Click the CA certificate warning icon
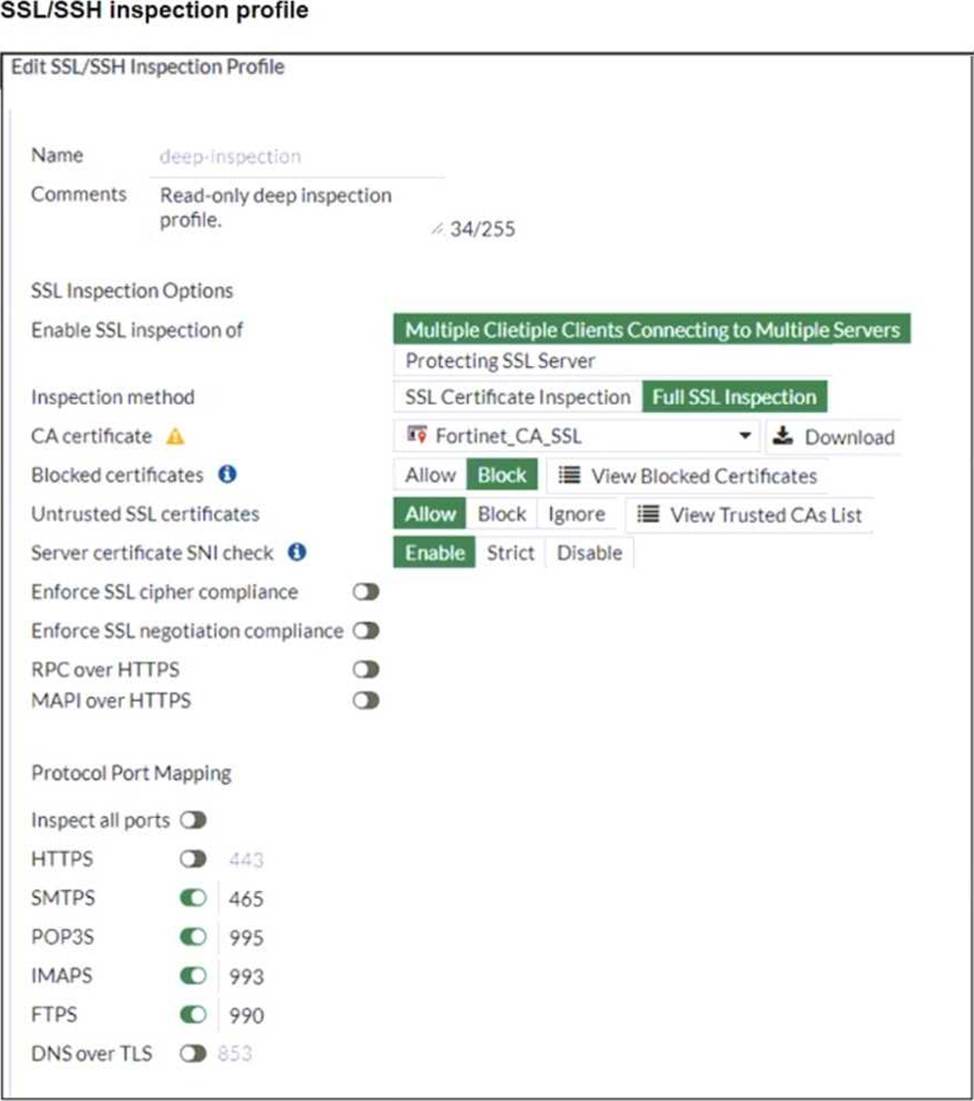This screenshot has height=1101, width=974. point(175,437)
